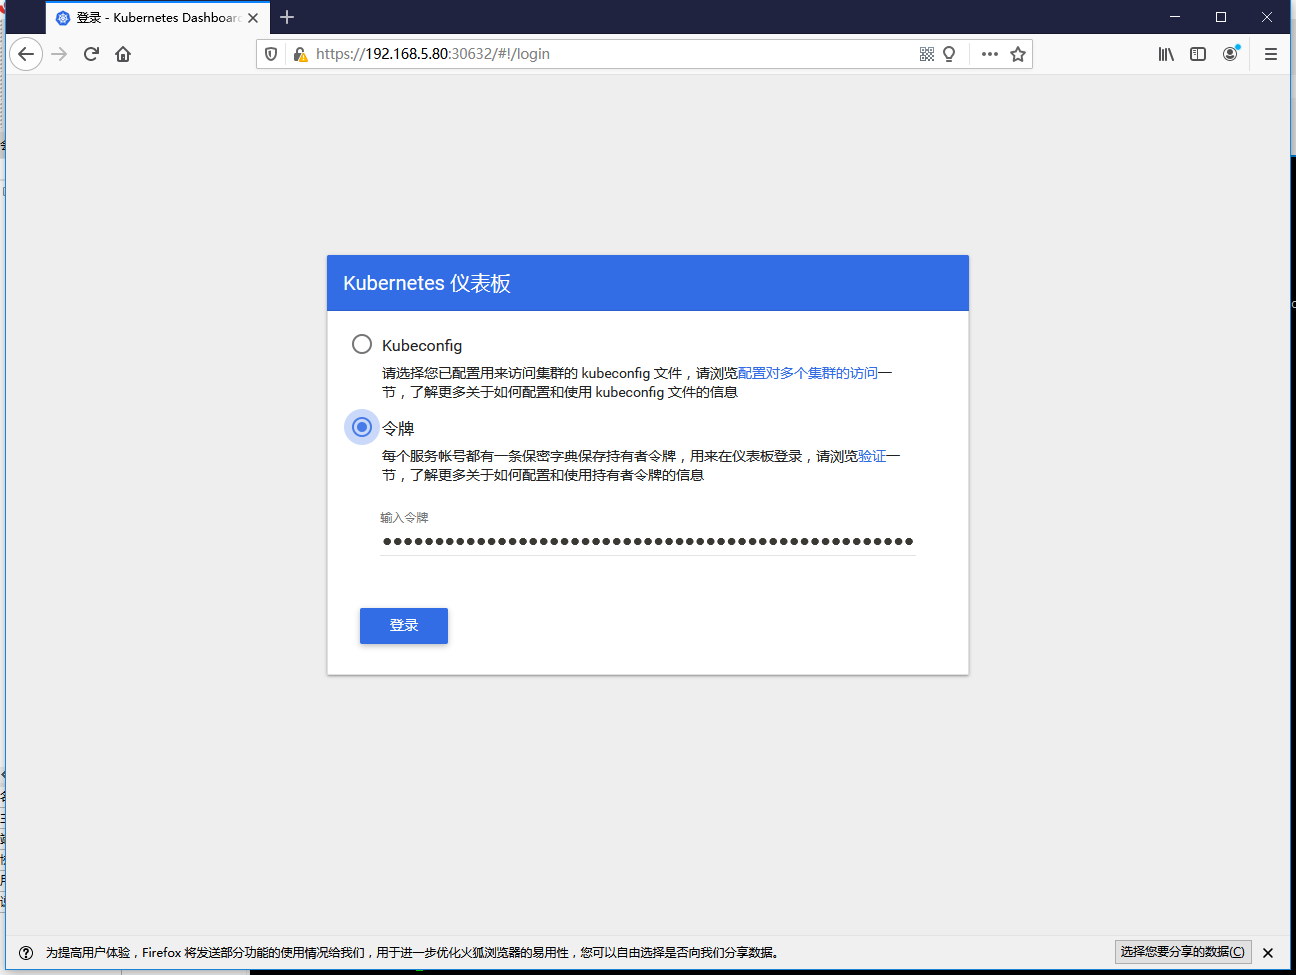
Task: Close the Kubernetes Dashboard tab
Action: [x=253, y=18]
